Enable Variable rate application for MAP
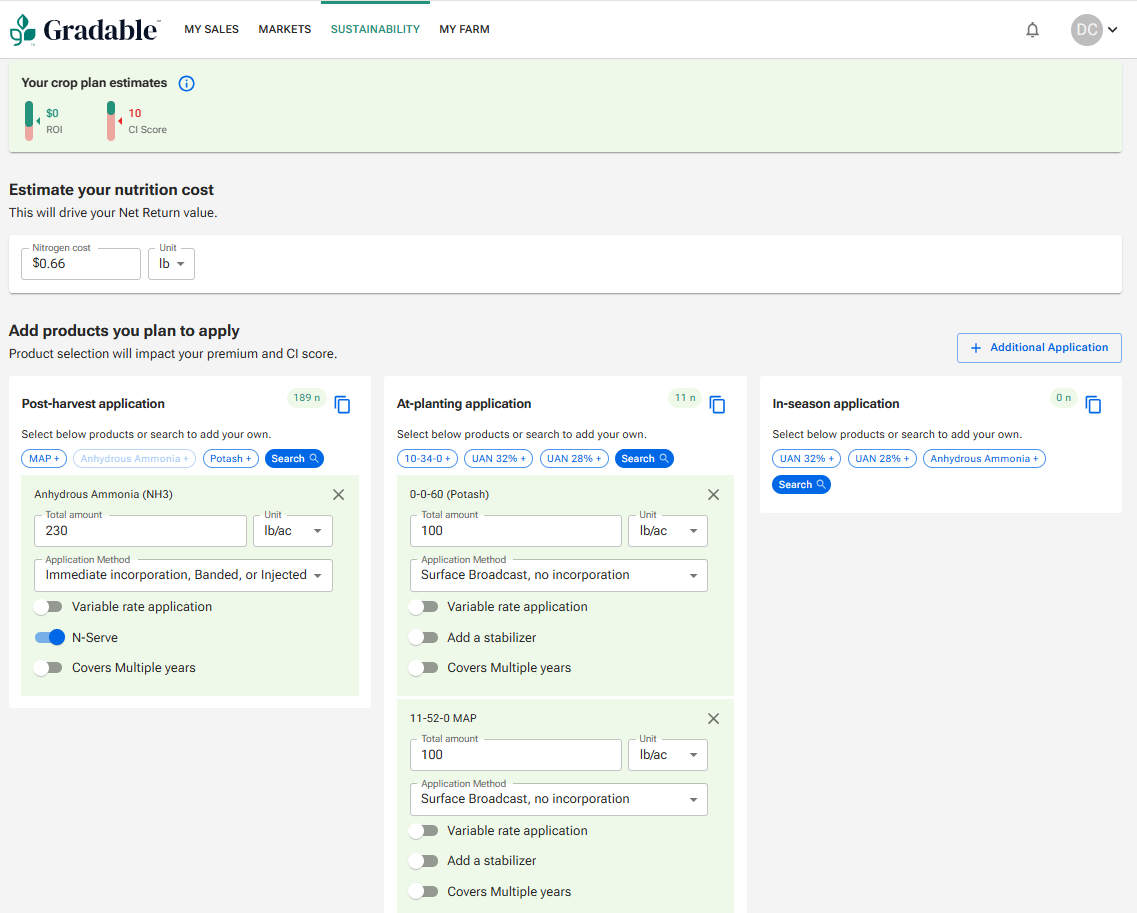The image size is (1137, 913). point(423,831)
